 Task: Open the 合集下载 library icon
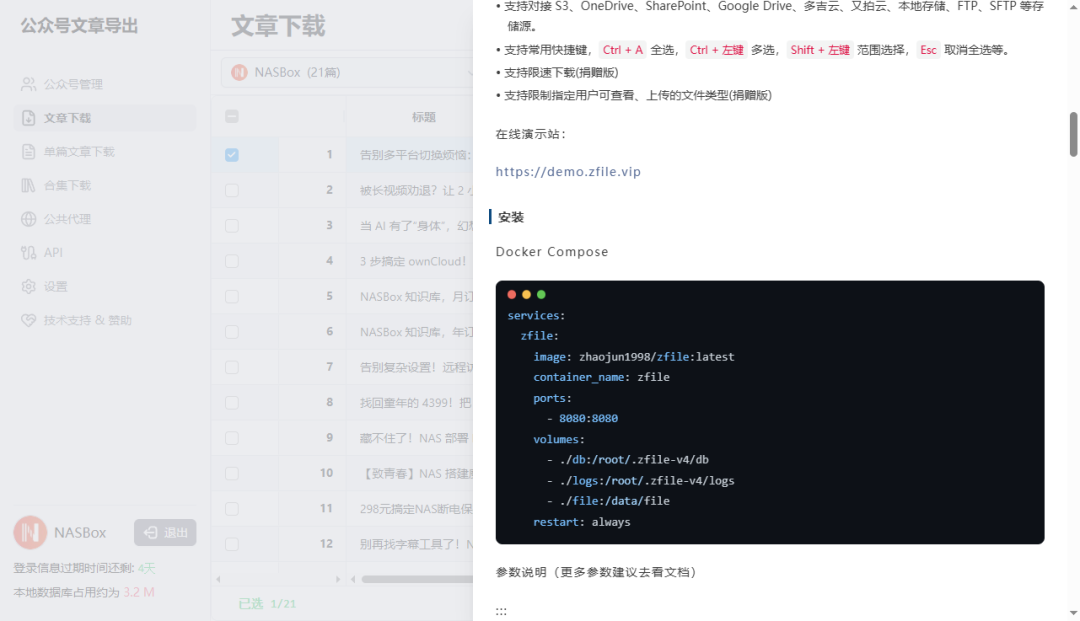[29, 186]
